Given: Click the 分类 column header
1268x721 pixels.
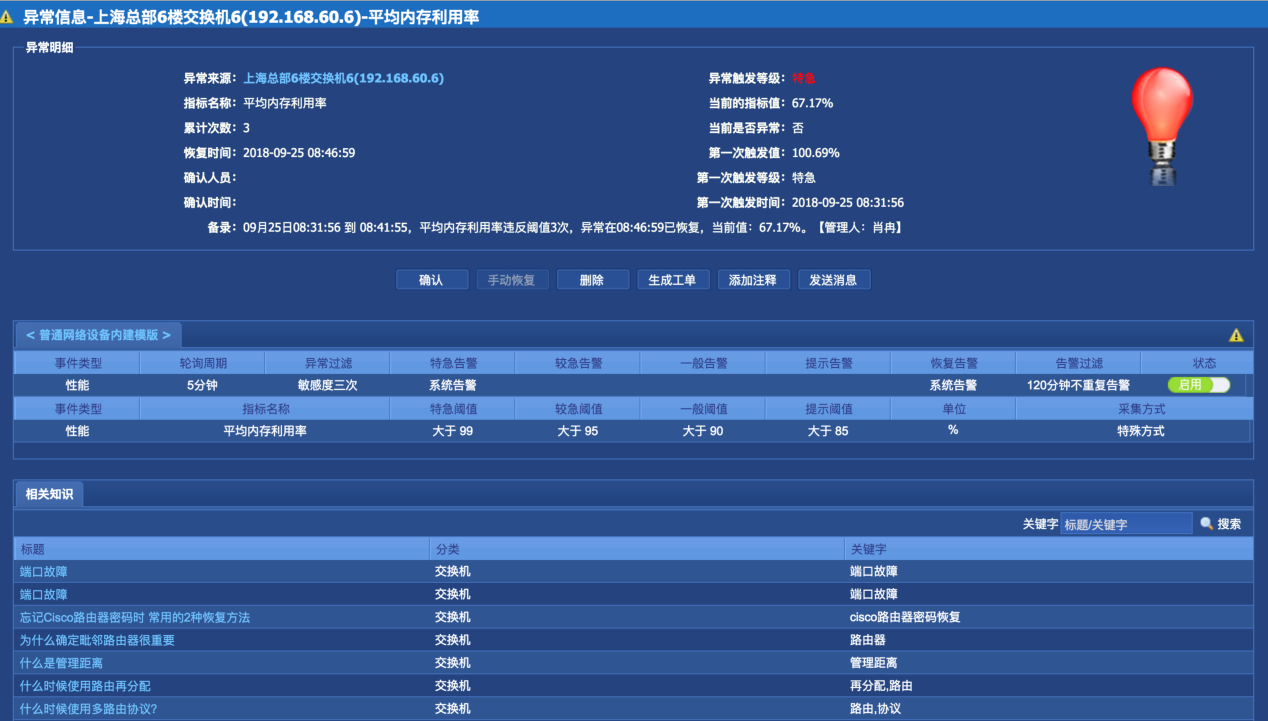Looking at the screenshot, I should [636, 549].
